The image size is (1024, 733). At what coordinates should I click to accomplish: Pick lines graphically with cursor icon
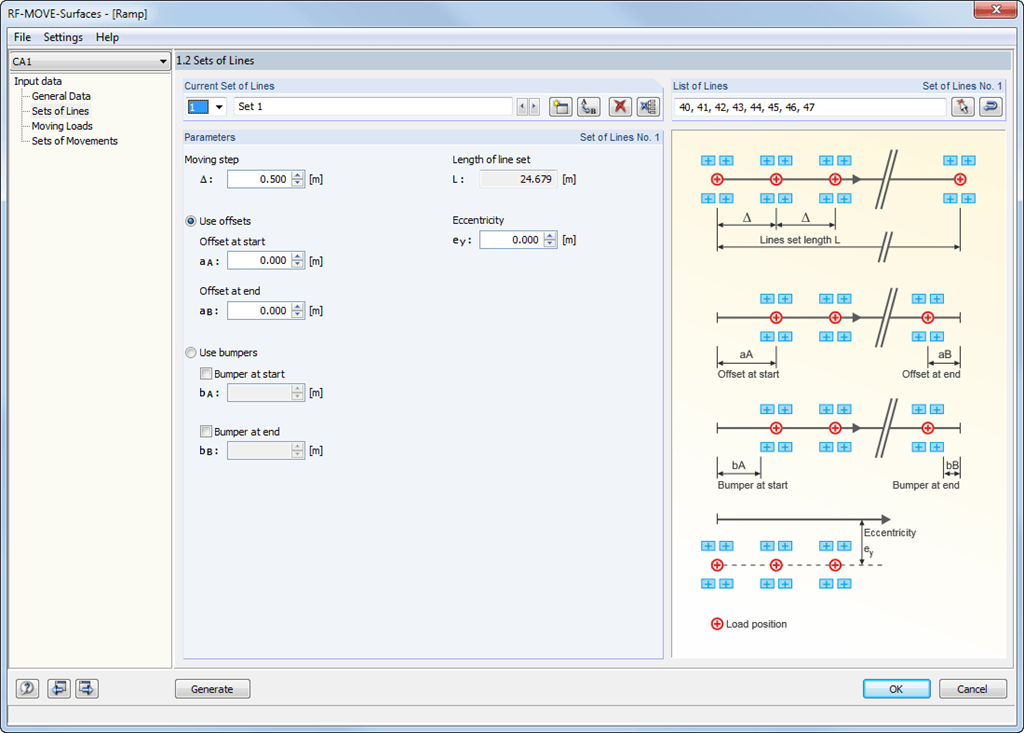(x=963, y=106)
